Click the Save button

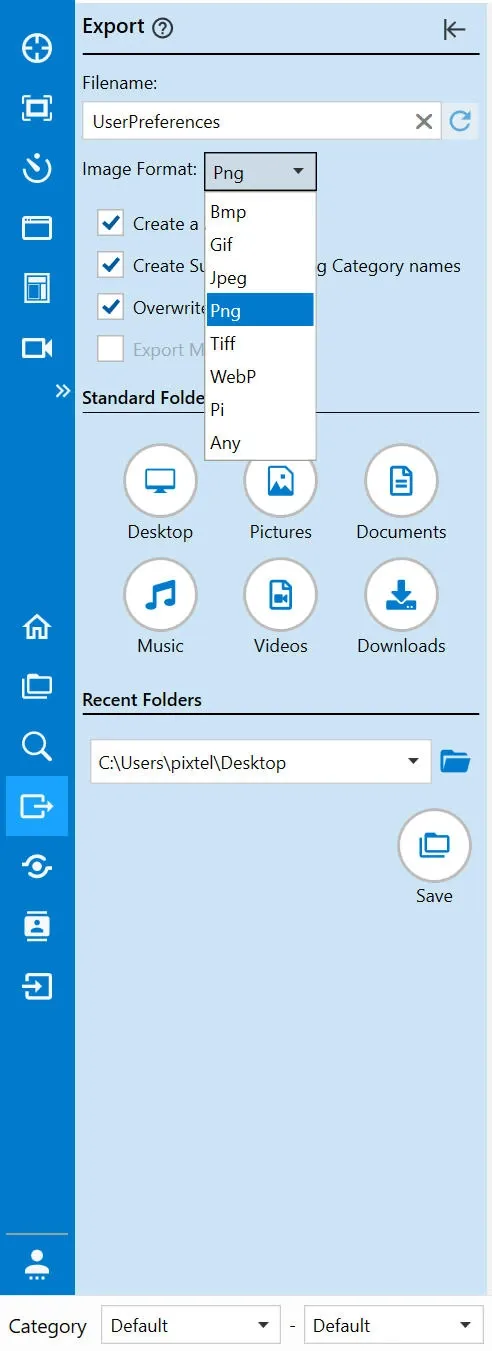pos(434,845)
